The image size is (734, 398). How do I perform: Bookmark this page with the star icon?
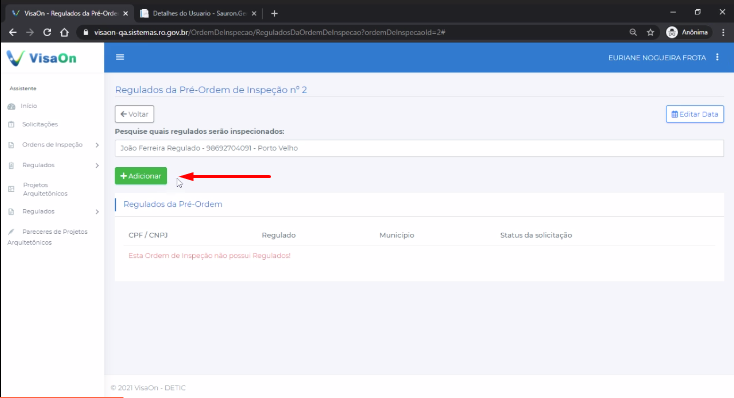(650, 32)
